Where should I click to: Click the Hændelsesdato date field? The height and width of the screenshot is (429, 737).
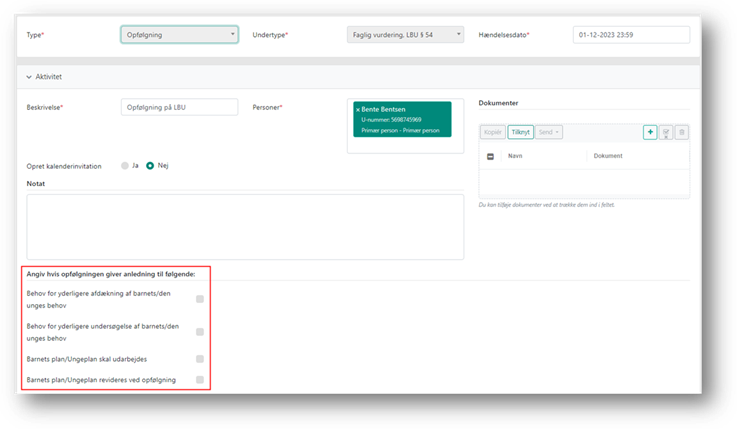pyautogui.click(x=632, y=35)
